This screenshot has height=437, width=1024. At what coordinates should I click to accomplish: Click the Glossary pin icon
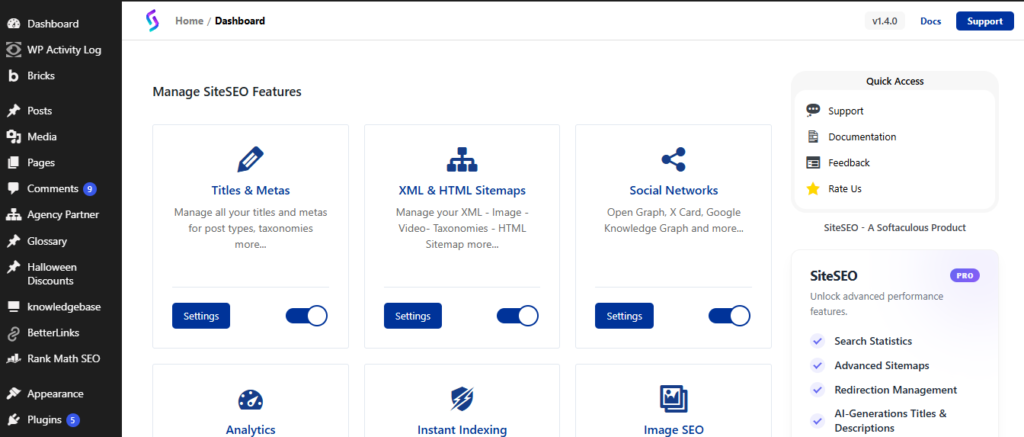pos(13,241)
